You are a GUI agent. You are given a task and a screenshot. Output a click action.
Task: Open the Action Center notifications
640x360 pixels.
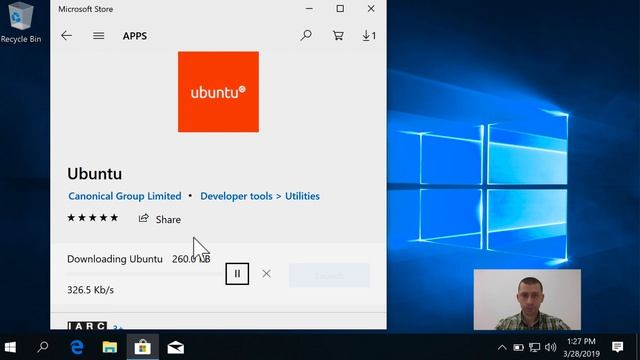618,347
